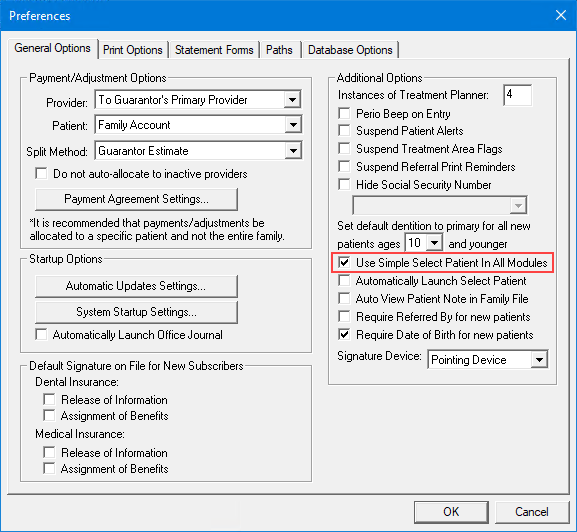Image resolution: width=577 pixels, height=532 pixels.
Task: Uncheck Require Date of Birth for new patients
Action: (x=344, y=334)
